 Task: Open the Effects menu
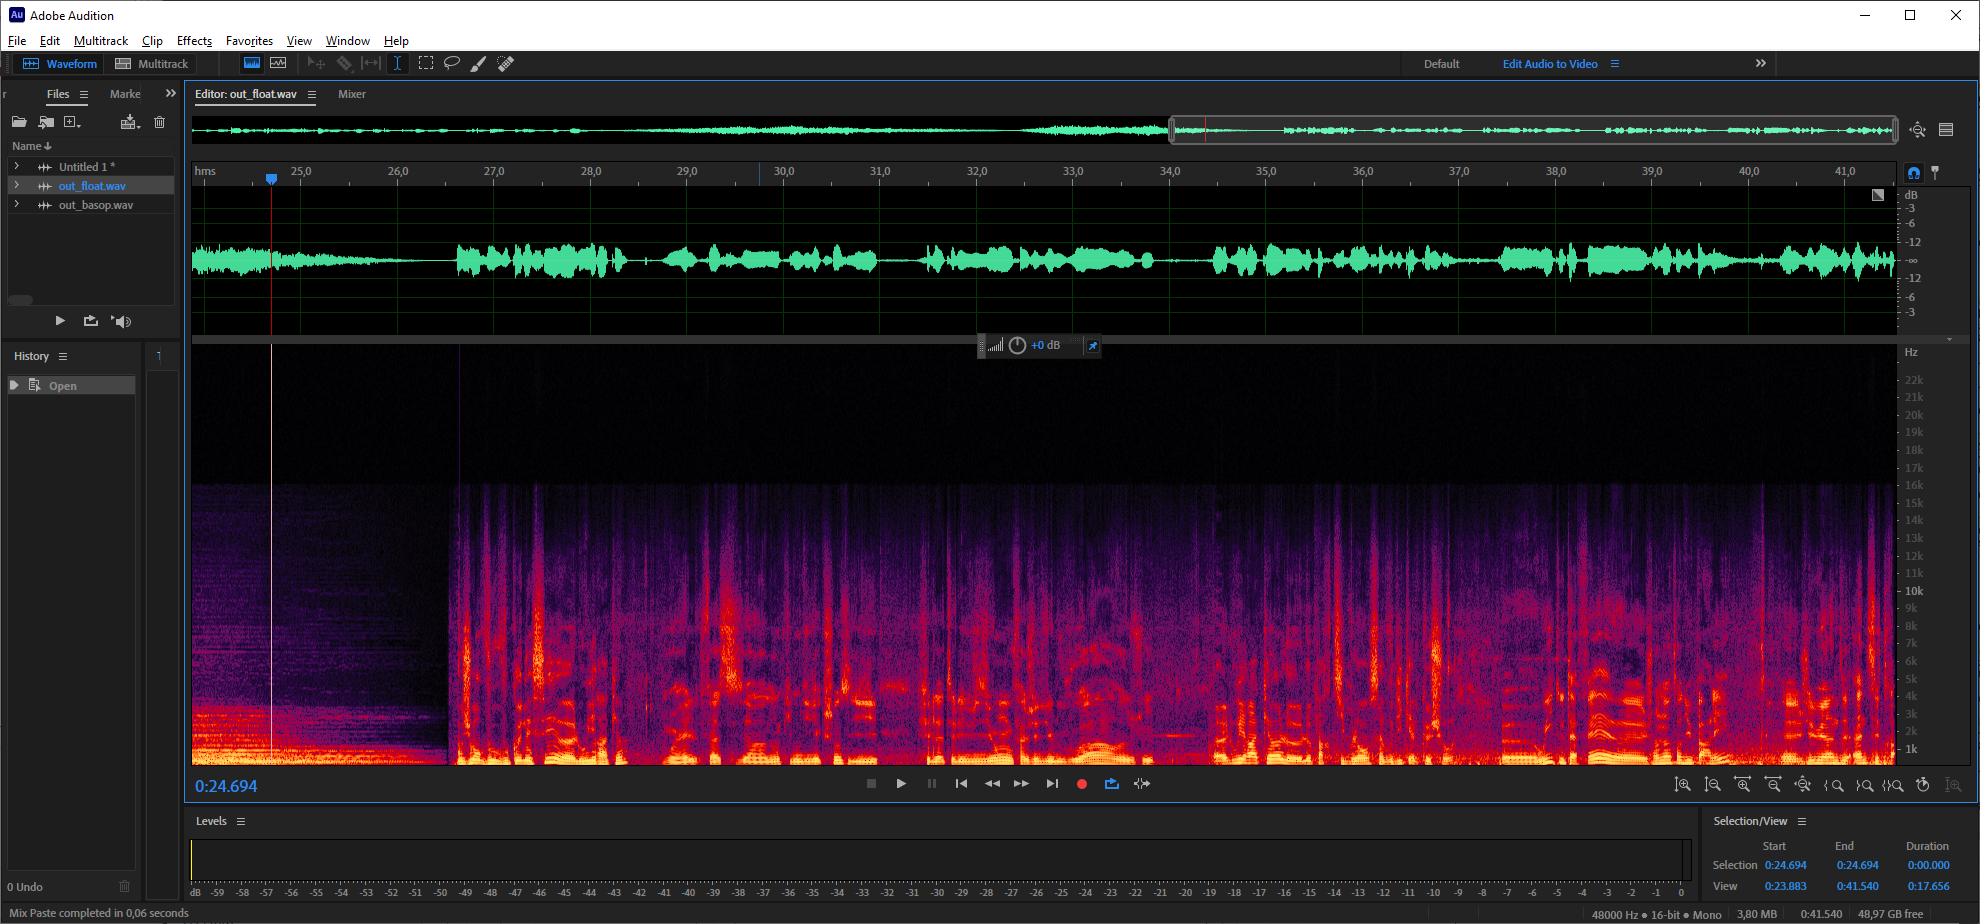click(x=194, y=41)
